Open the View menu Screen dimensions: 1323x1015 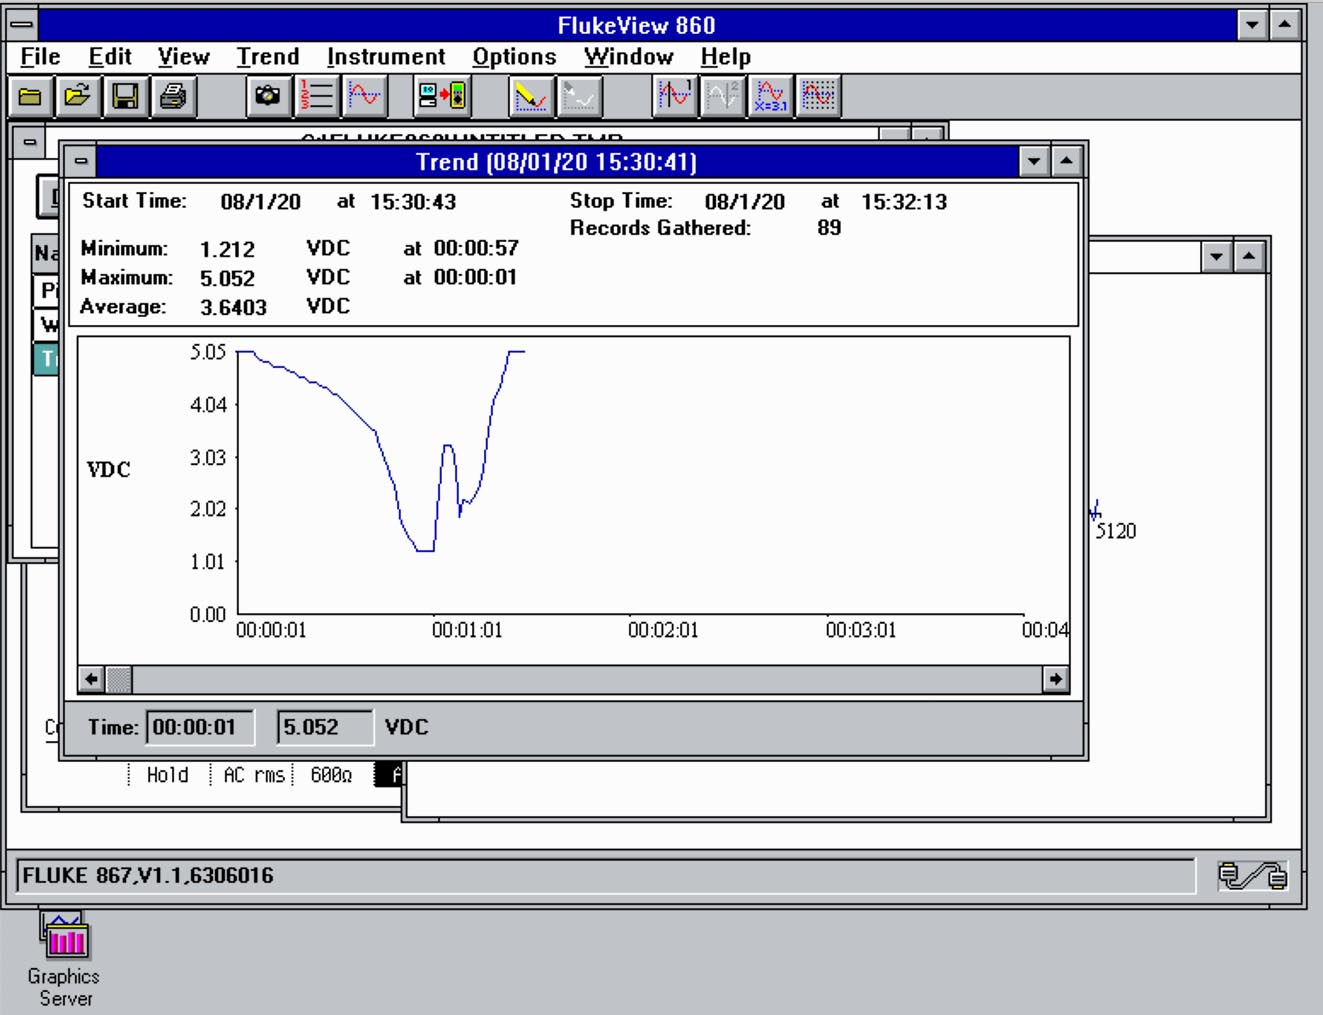(x=183, y=57)
